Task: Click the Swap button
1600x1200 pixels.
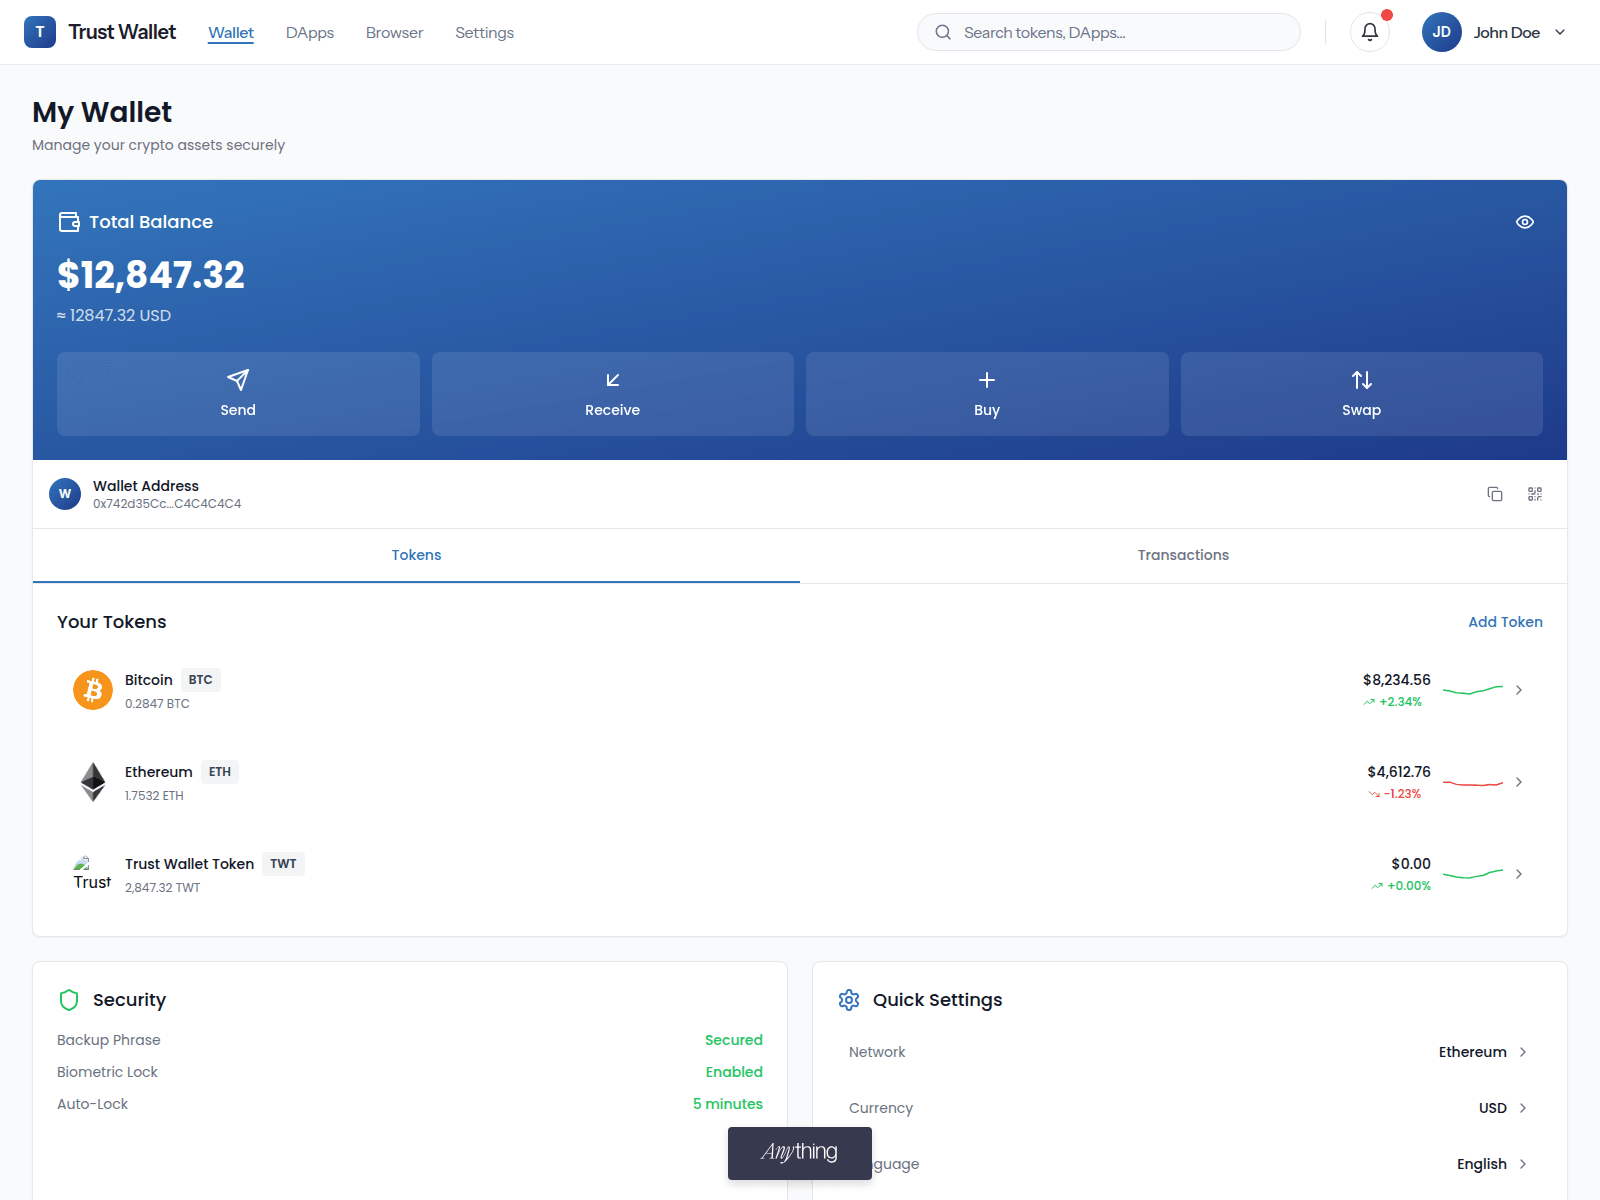Action: [1361, 393]
